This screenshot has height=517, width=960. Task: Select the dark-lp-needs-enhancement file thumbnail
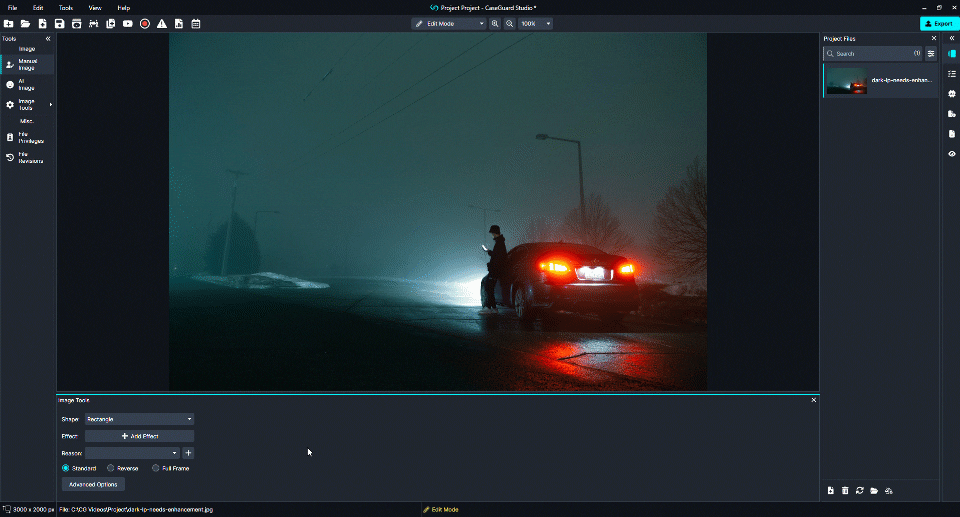click(847, 81)
